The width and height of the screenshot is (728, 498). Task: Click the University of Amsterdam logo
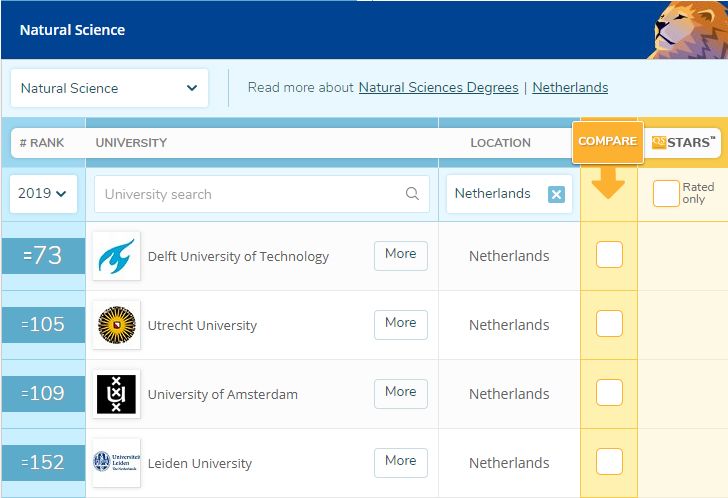point(117,394)
